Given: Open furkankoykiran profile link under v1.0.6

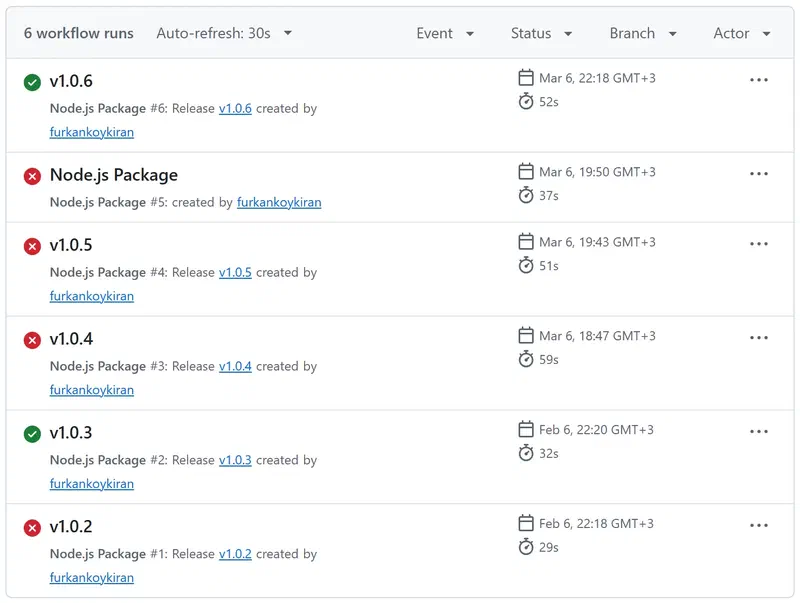Looking at the screenshot, I should [x=92, y=132].
